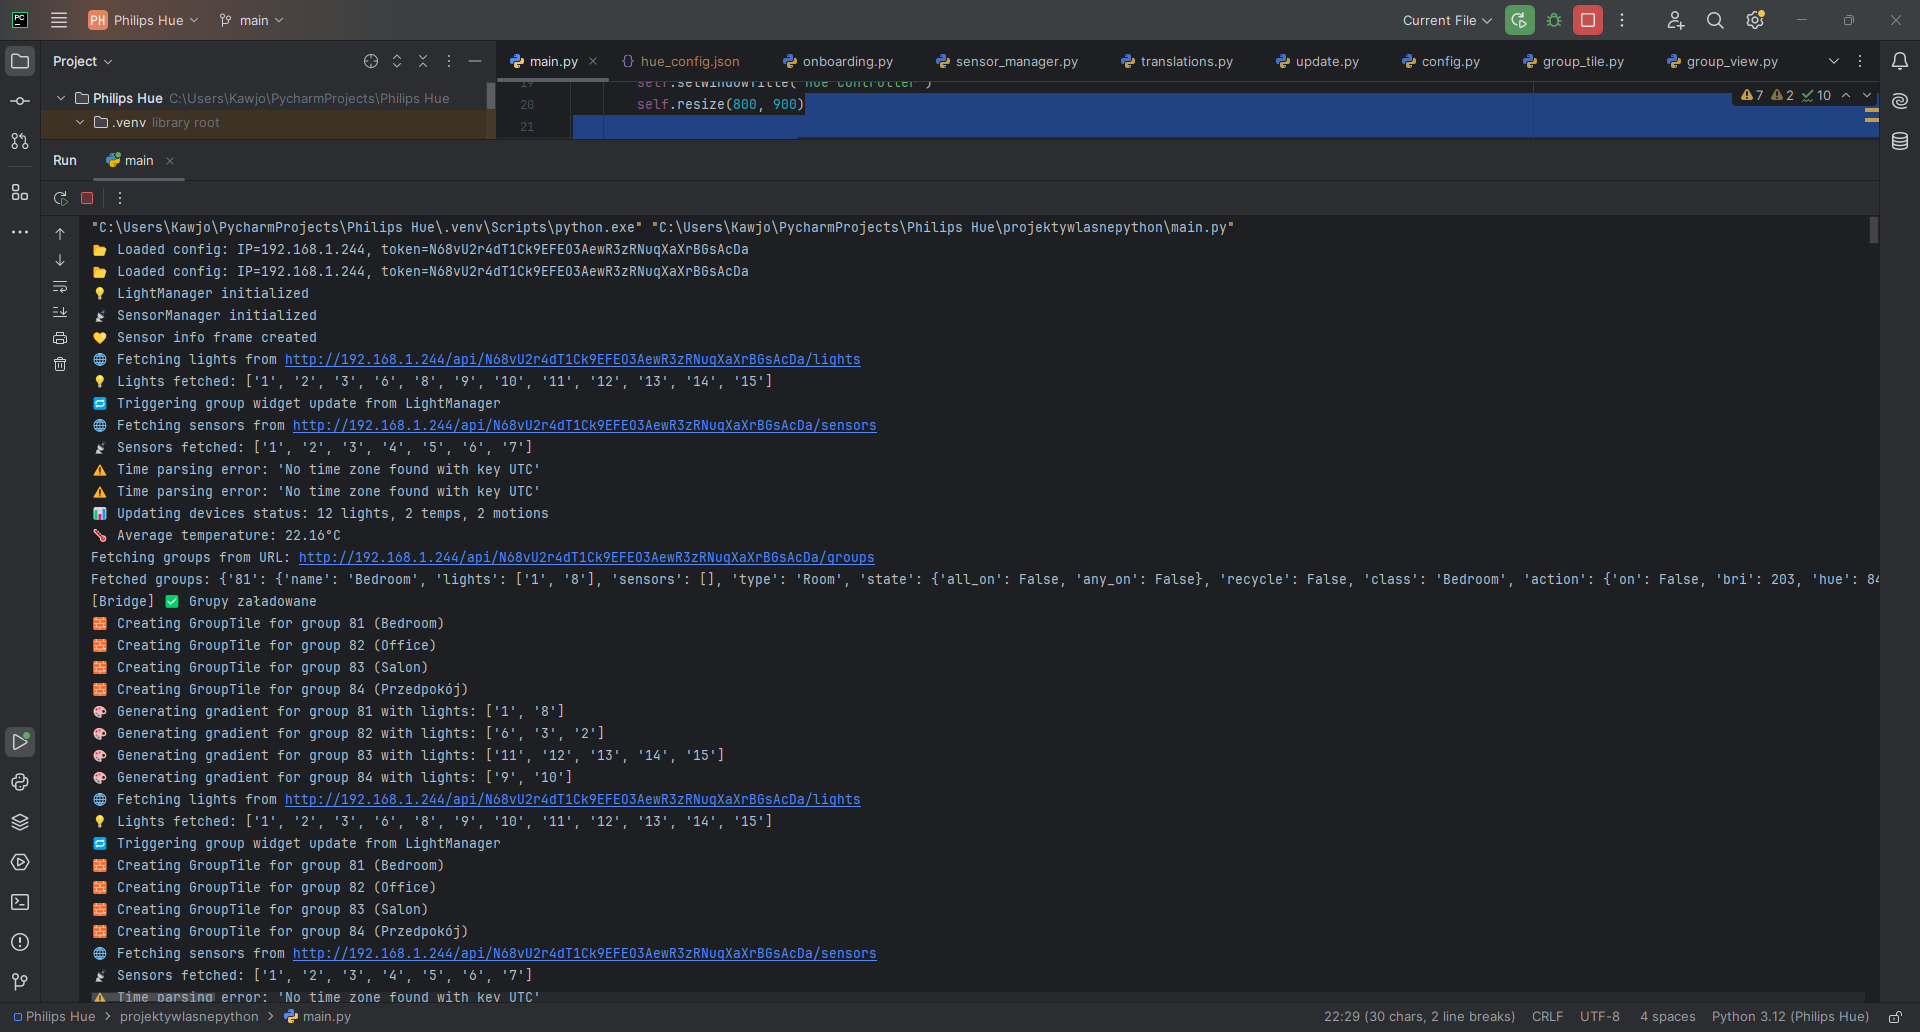Open first lights API link

coord(572,360)
